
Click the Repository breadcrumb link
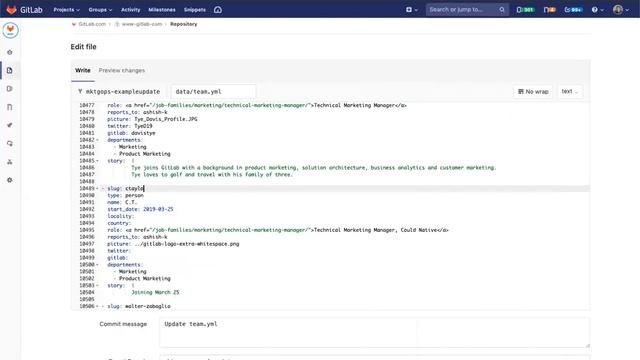184,24
